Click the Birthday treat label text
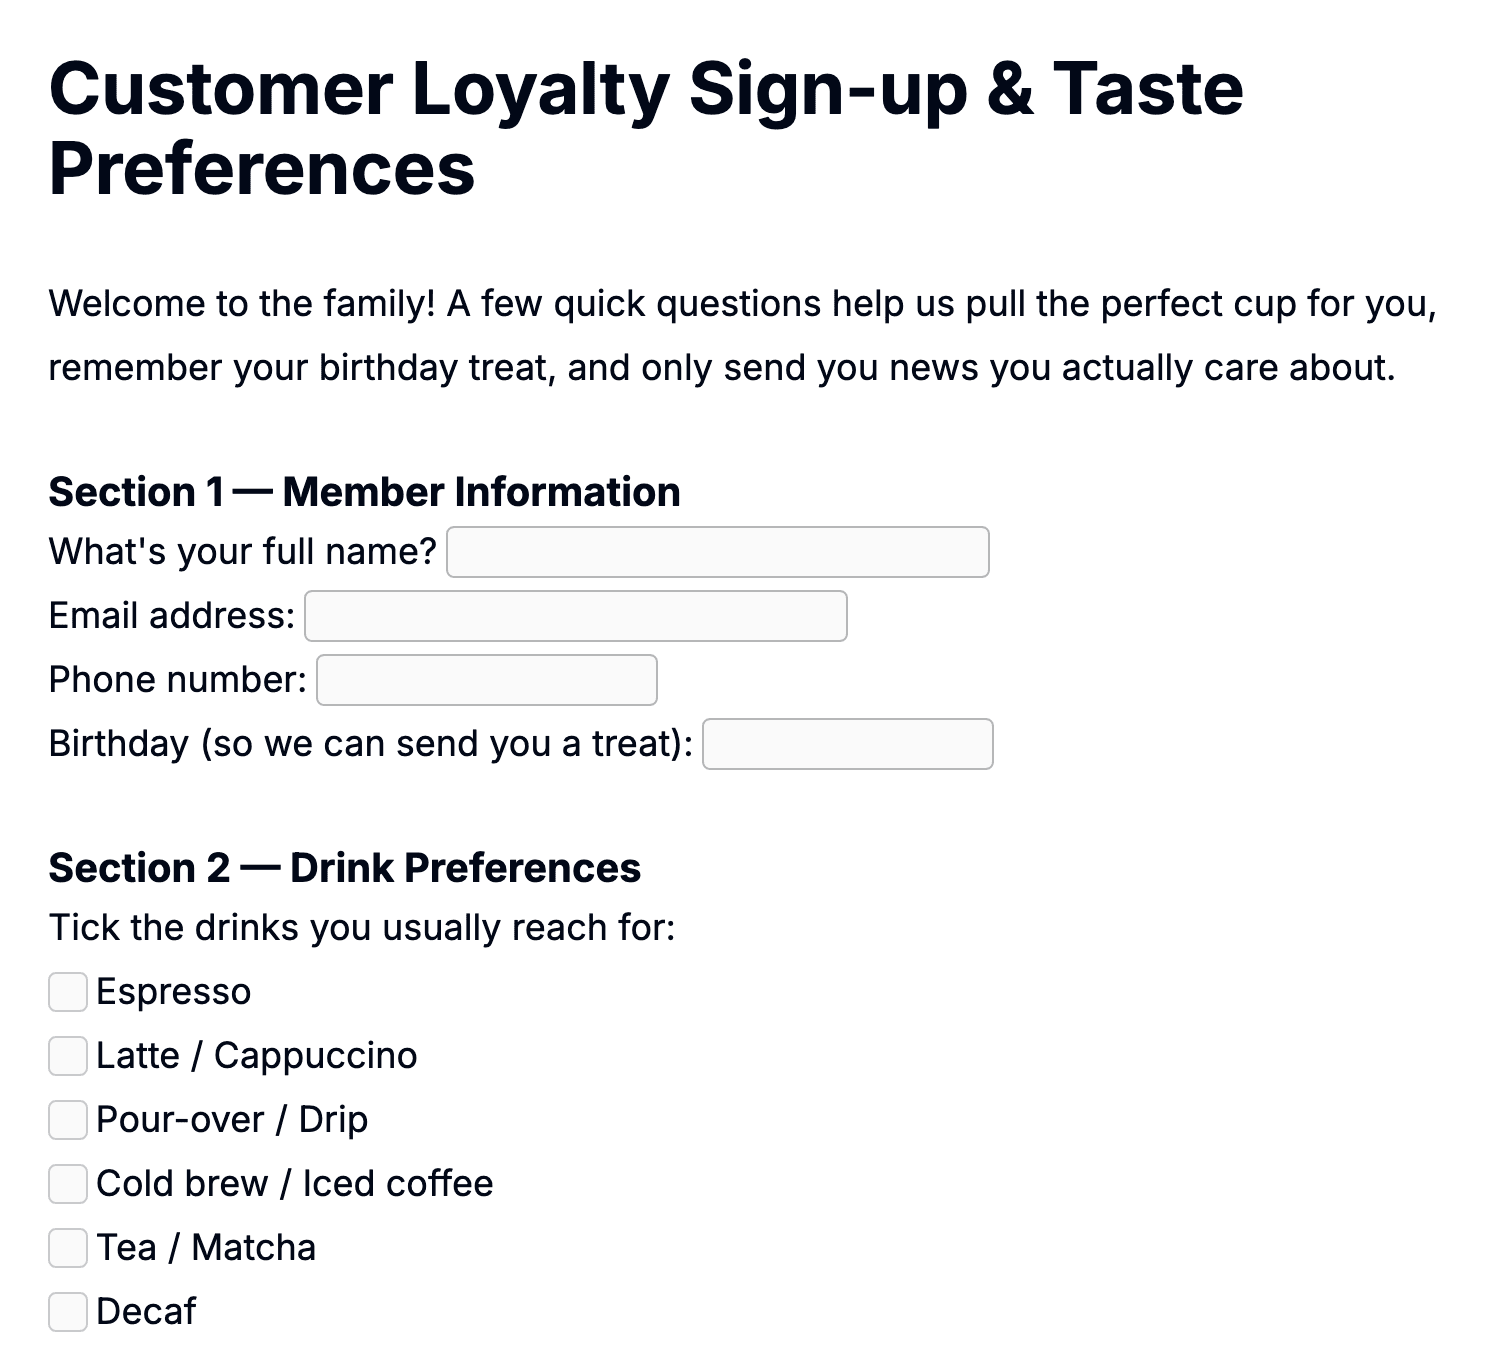This screenshot has width=1504, height=1362. pos(371,744)
